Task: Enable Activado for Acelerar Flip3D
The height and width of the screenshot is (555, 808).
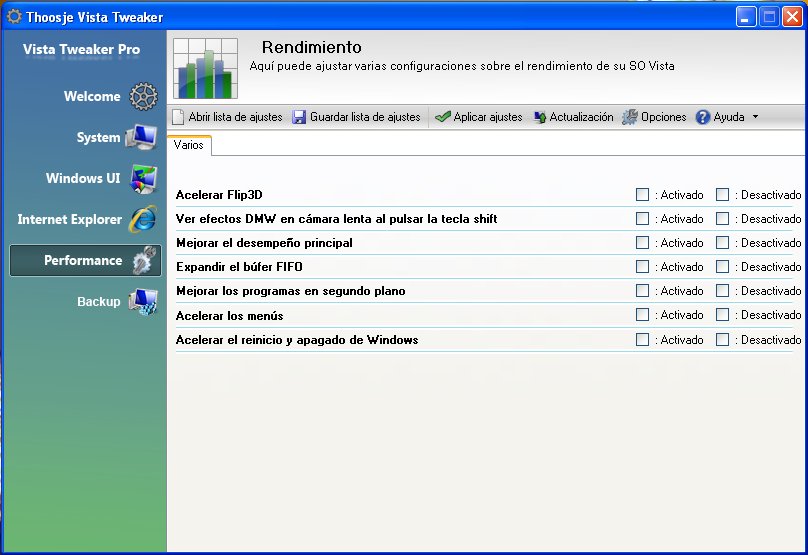Action: (642, 194)
